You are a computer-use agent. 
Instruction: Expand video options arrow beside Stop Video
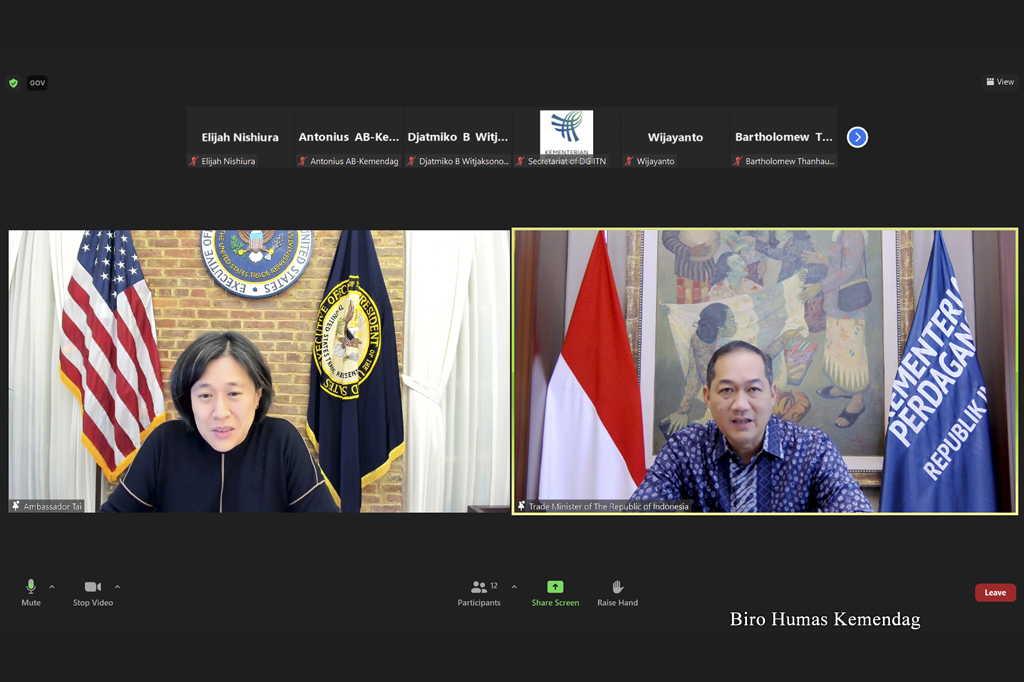coord(117,587)
